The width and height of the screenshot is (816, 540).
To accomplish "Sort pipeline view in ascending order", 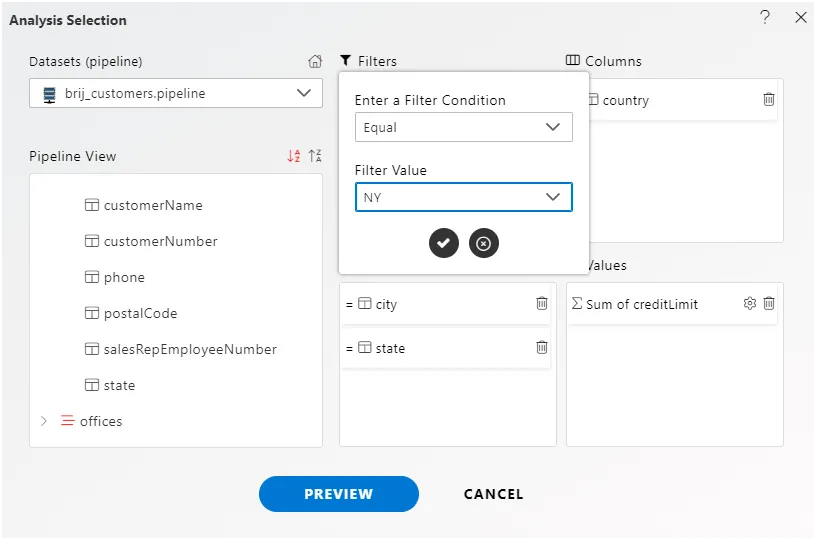I will [293, 156].
